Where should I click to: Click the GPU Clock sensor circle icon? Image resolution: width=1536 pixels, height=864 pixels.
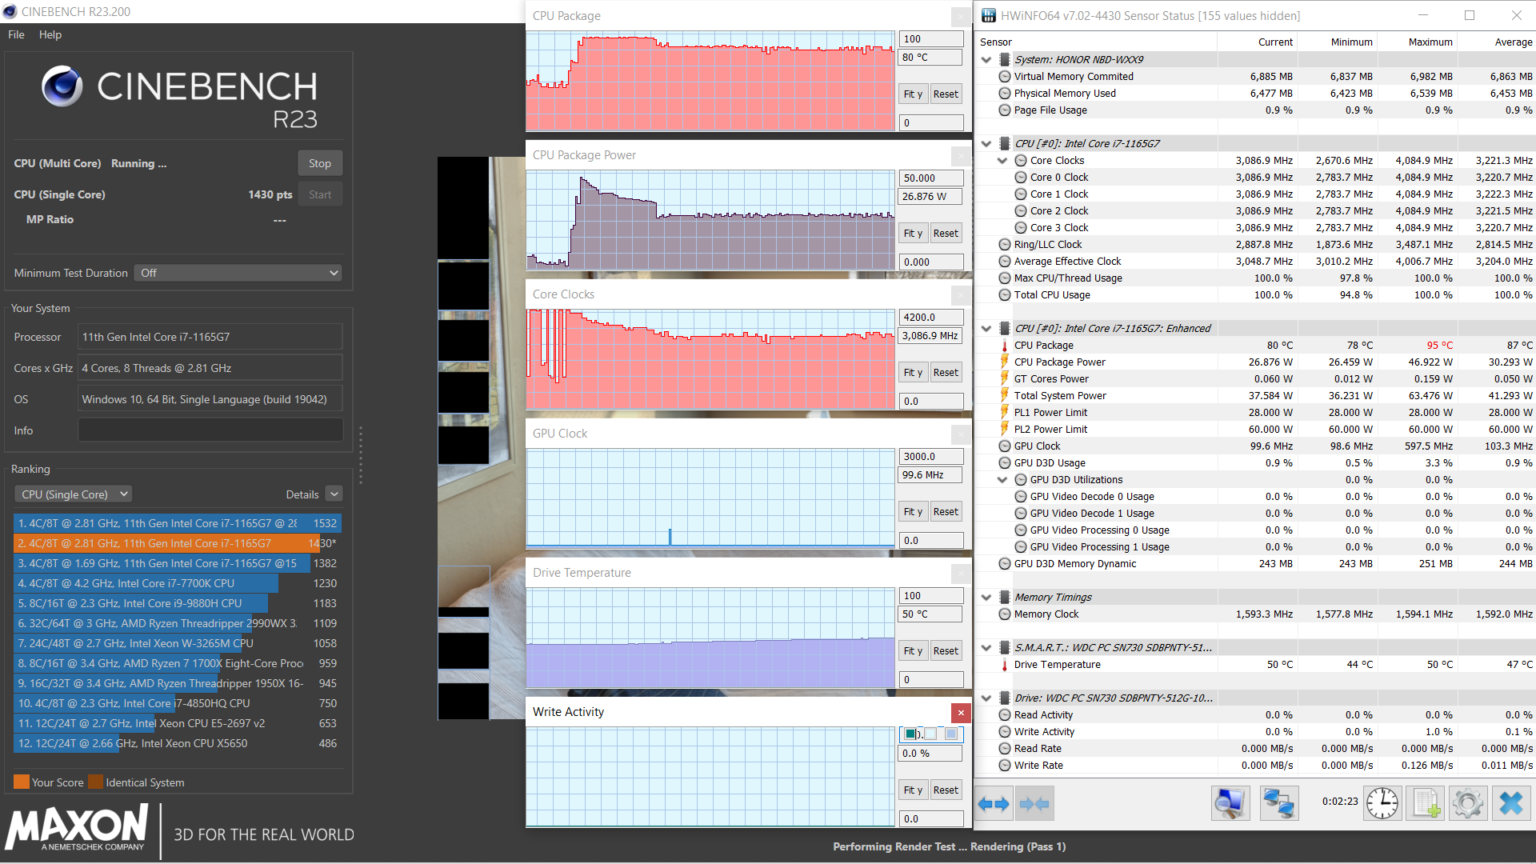[1004, 446]
